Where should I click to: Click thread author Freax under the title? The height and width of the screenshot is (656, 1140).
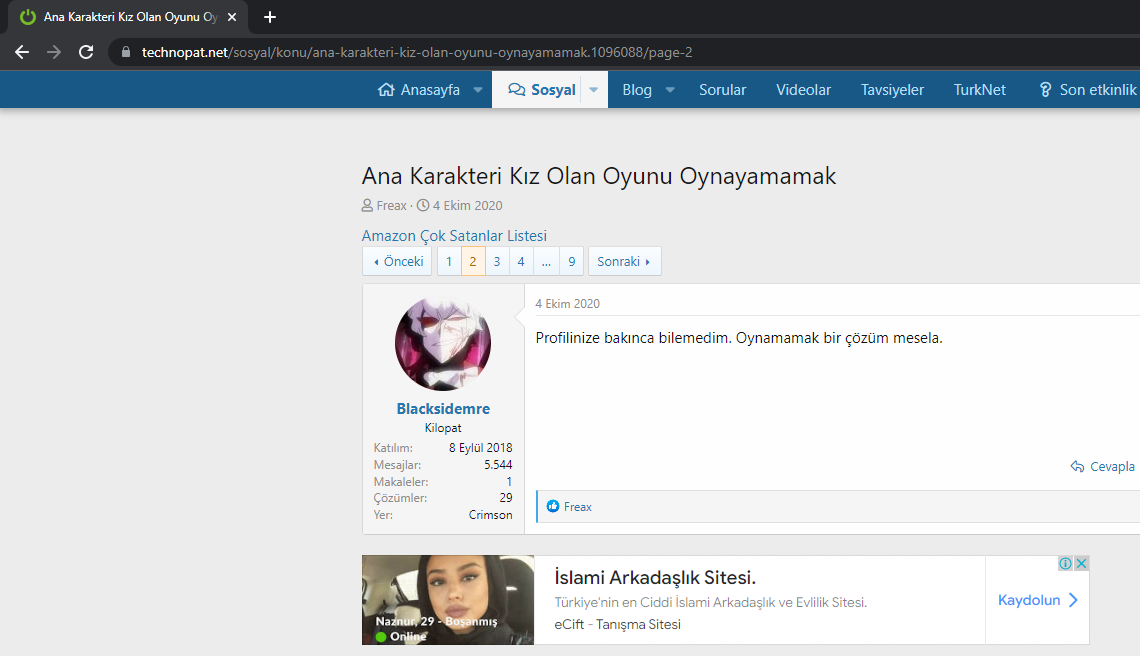(x=391, y=206)
